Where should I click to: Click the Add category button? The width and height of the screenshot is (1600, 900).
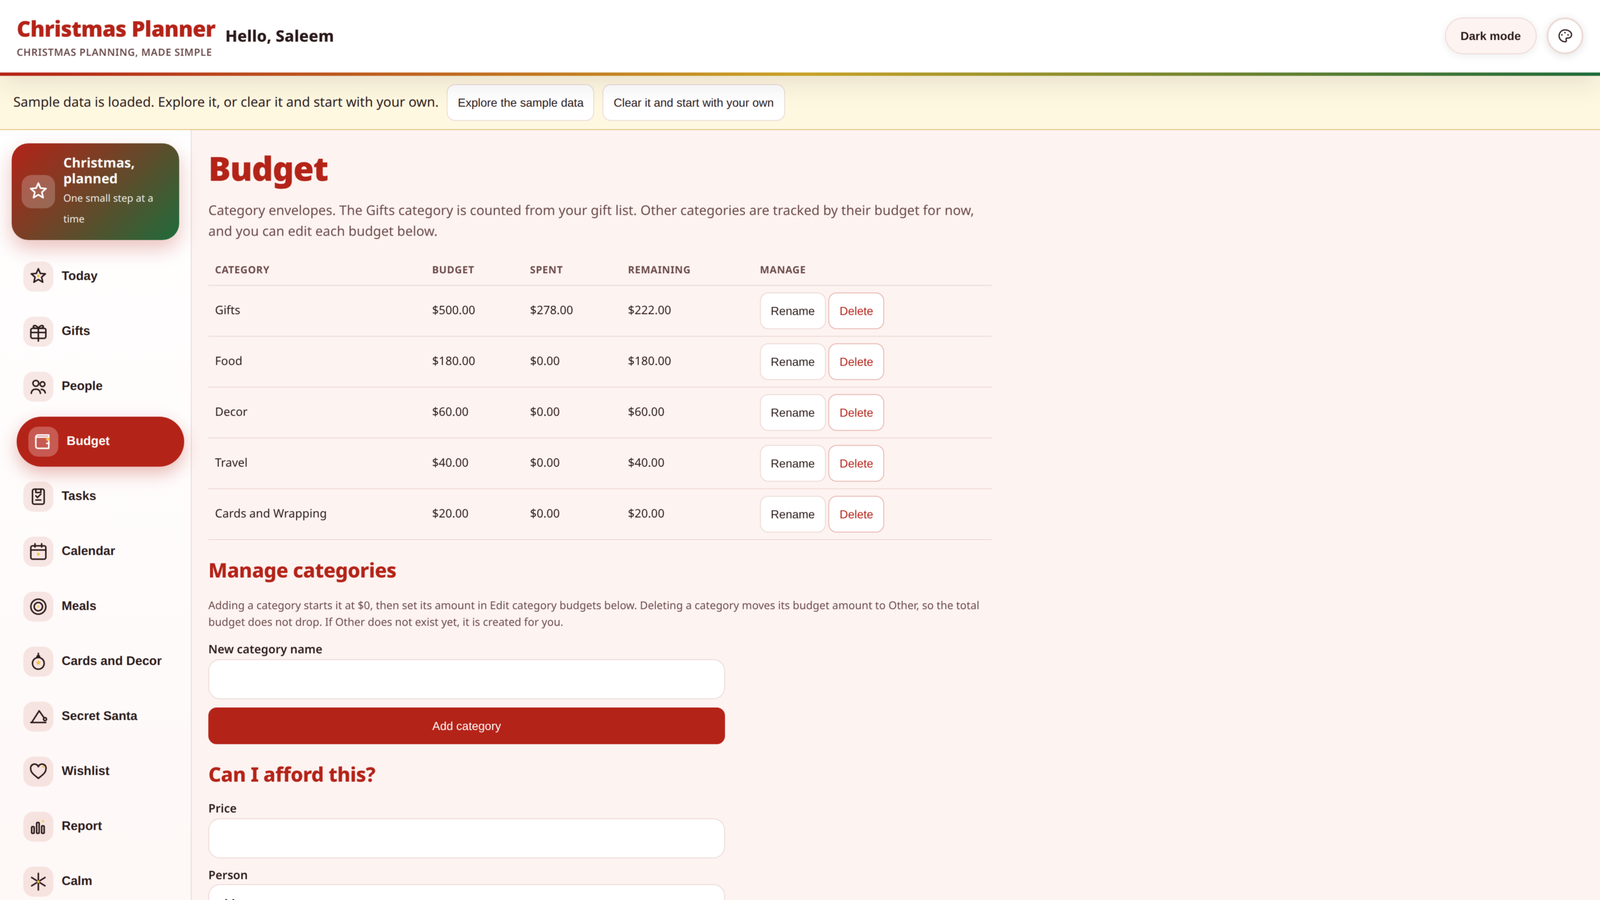tap(466, 726)
